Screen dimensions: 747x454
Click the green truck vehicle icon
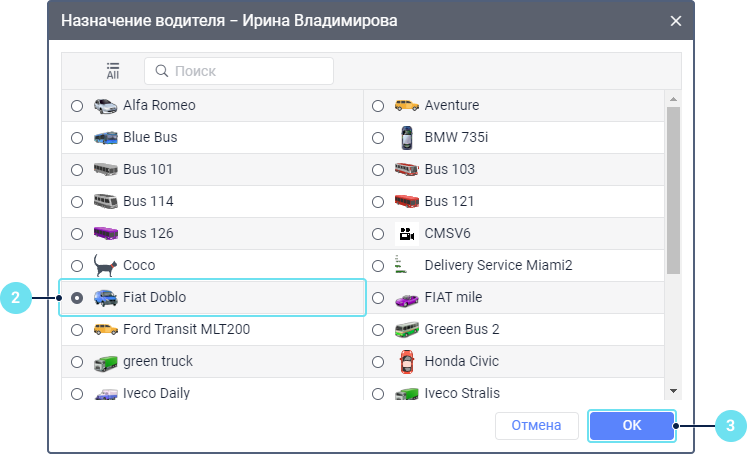tap(105, 363)
